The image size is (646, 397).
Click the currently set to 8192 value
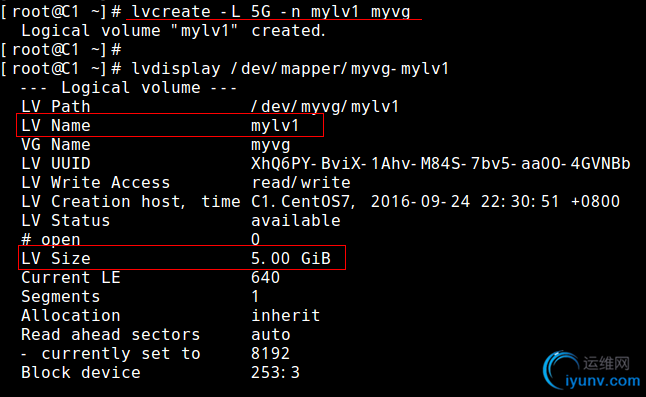270,354
